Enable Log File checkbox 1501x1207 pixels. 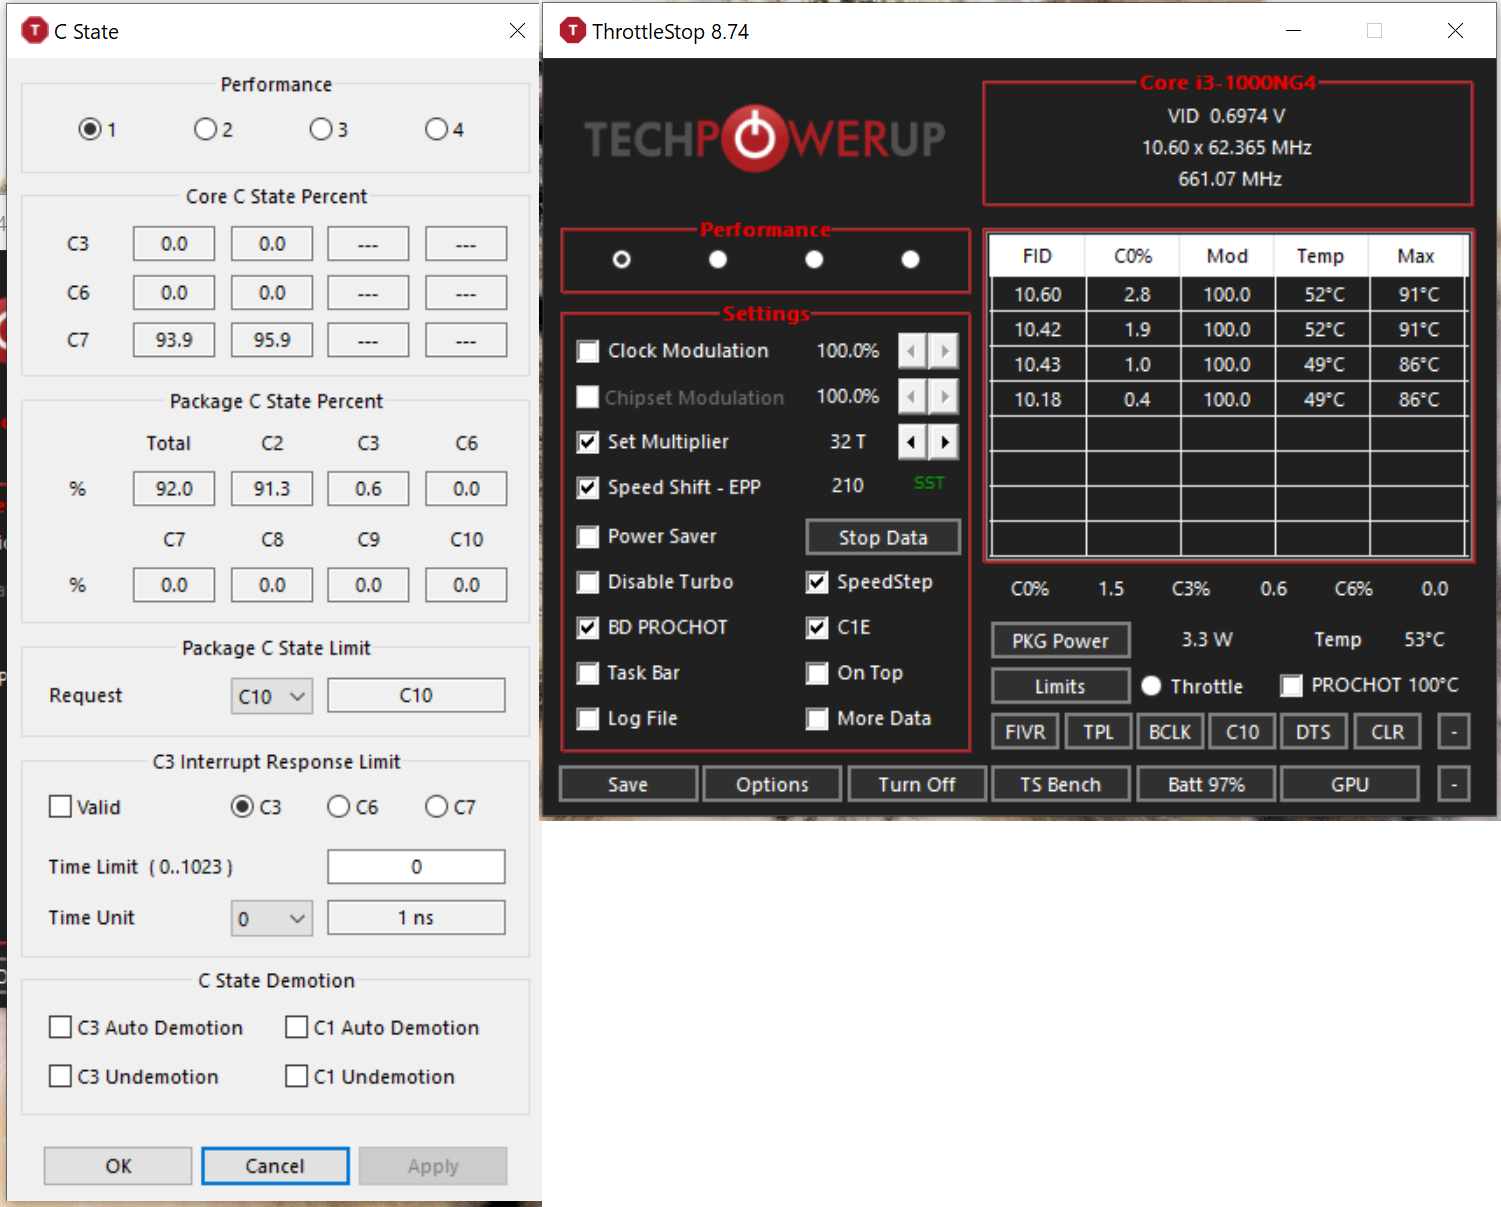coord(588,719)
